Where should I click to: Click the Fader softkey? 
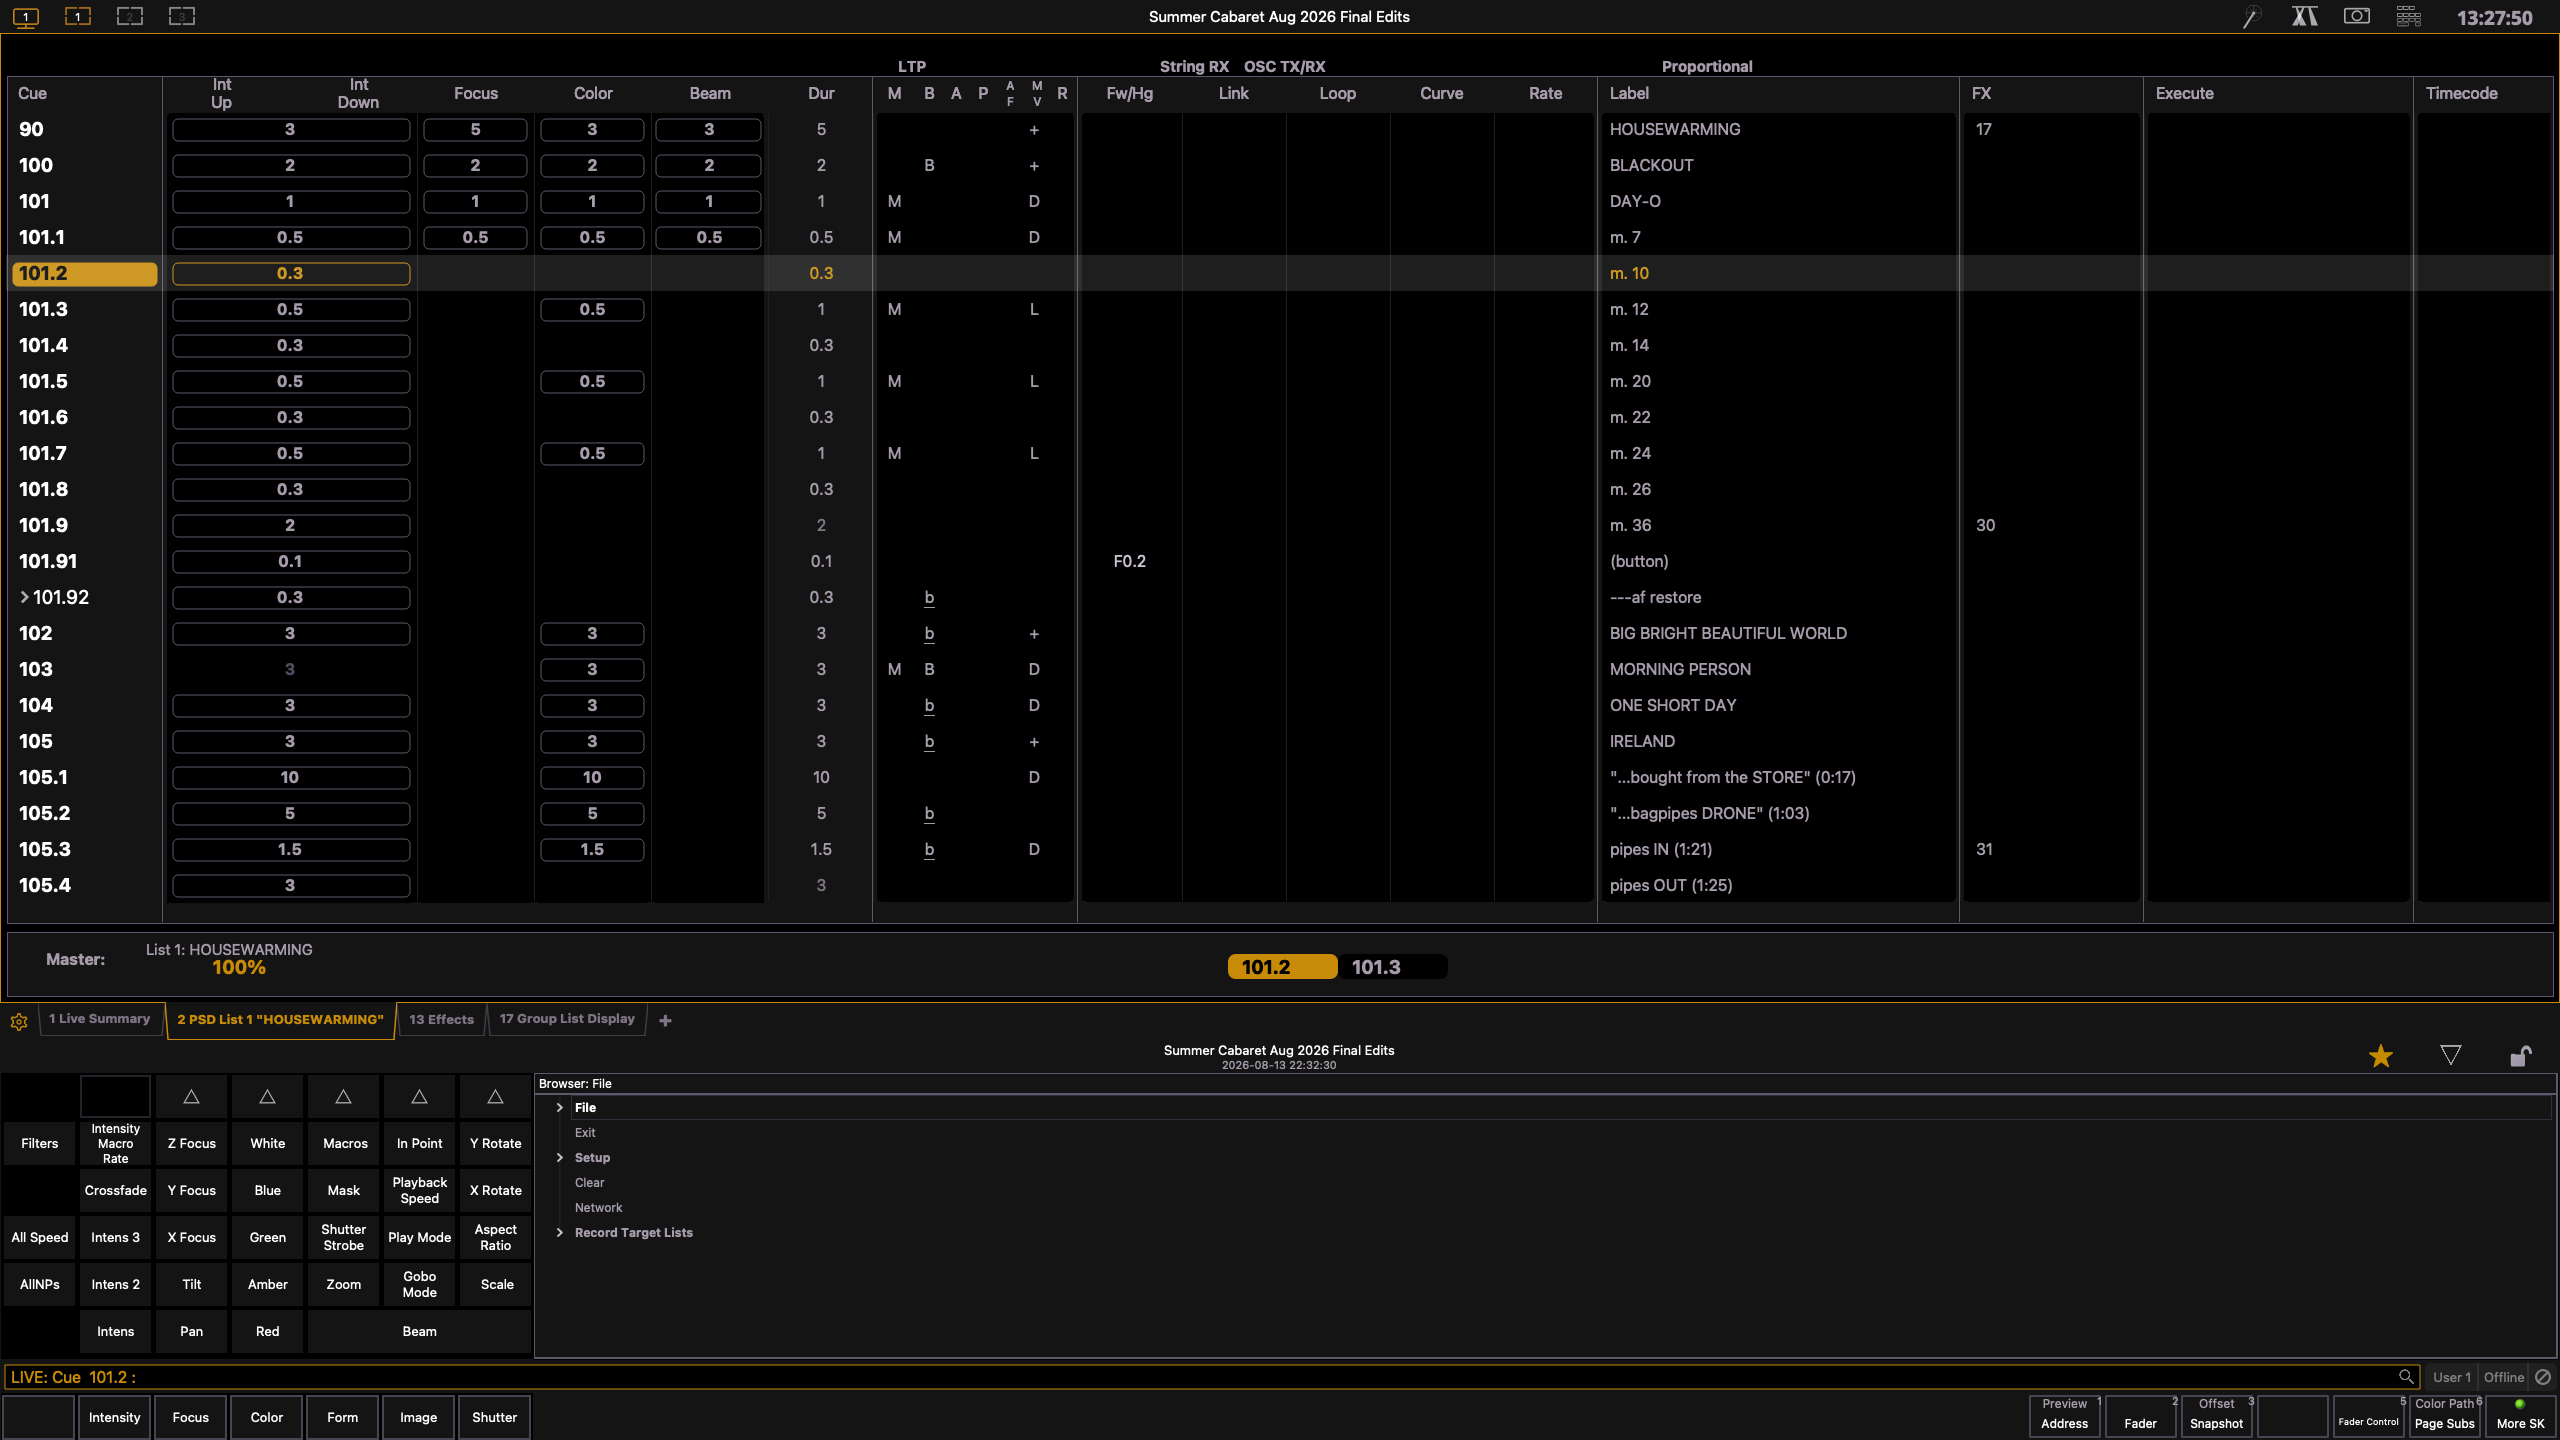pos(2141,1417)
